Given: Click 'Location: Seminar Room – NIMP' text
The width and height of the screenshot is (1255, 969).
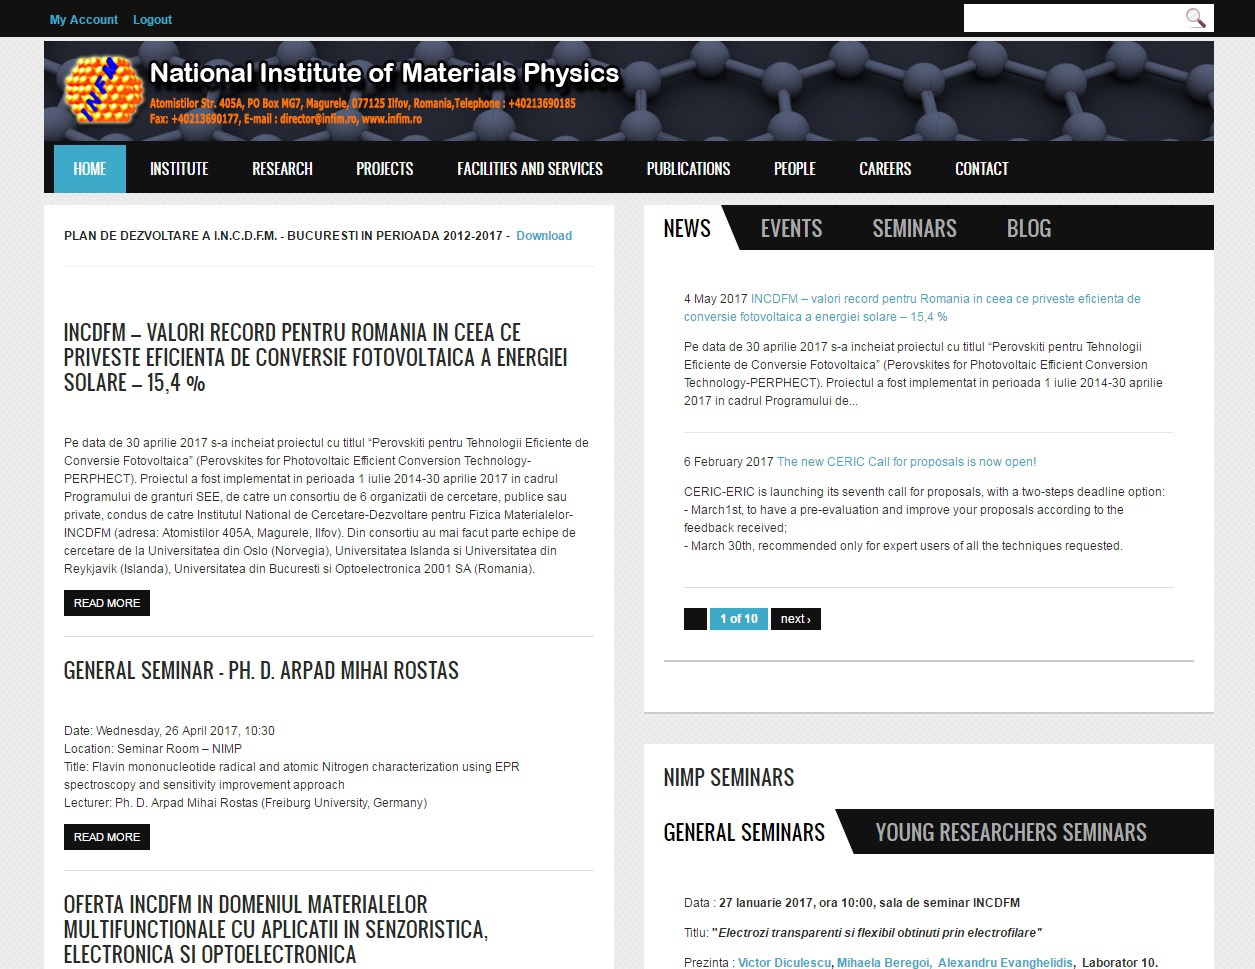Looking at the screenshot, I should (153, 749).
